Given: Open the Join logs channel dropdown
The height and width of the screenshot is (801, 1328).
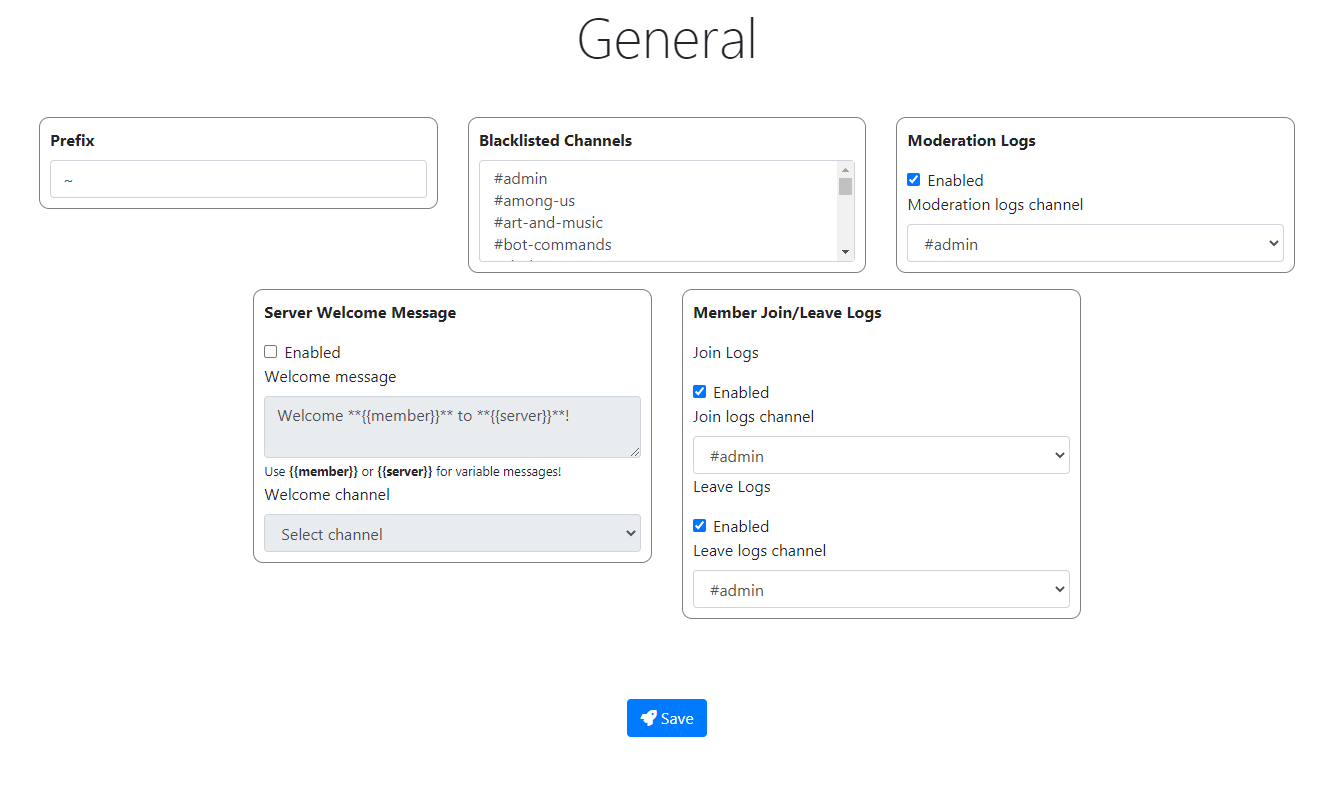Looking at the screenshot, I should [x=881, y=455].
